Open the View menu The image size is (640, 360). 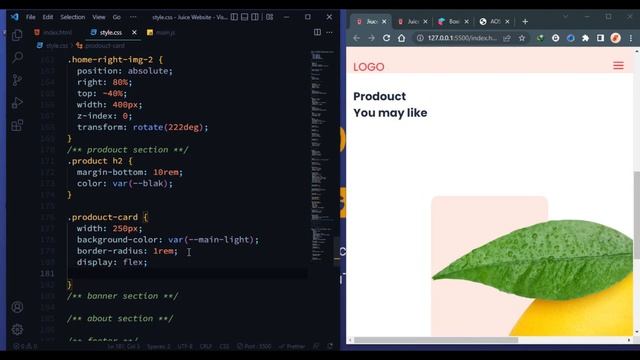tap(99, 17)
